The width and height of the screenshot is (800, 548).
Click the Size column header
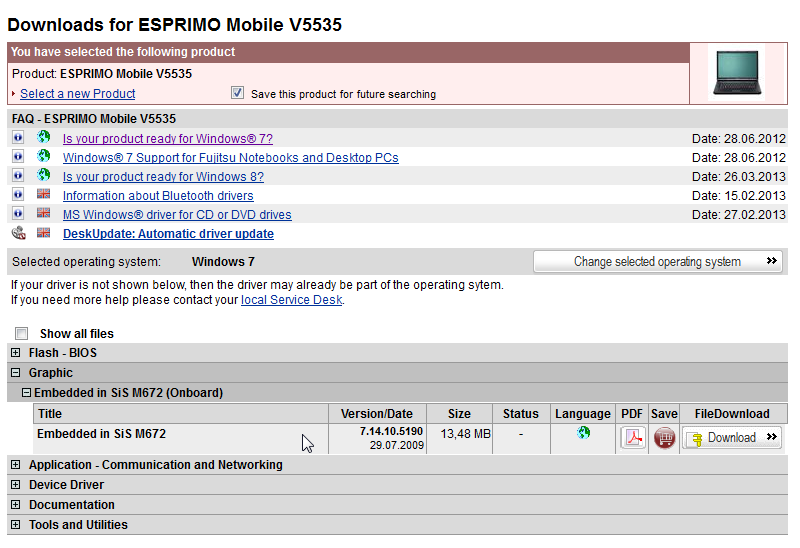pyautogui.click(x=459, y=414)
